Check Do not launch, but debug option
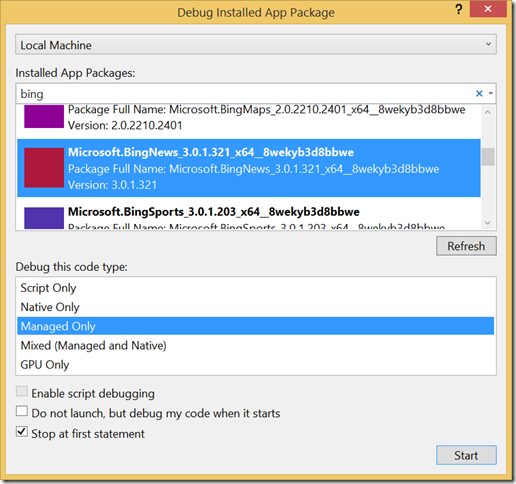Viewport: 516px width, 484px height. tap(22, 411)
